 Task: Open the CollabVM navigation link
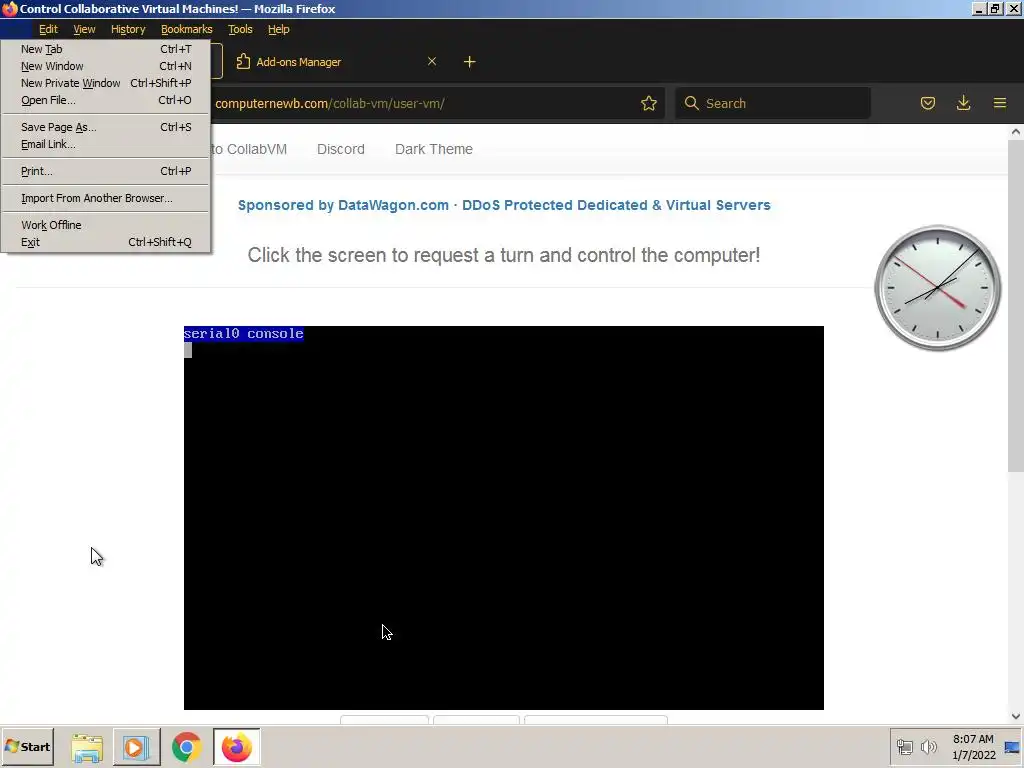coord(249,149)
